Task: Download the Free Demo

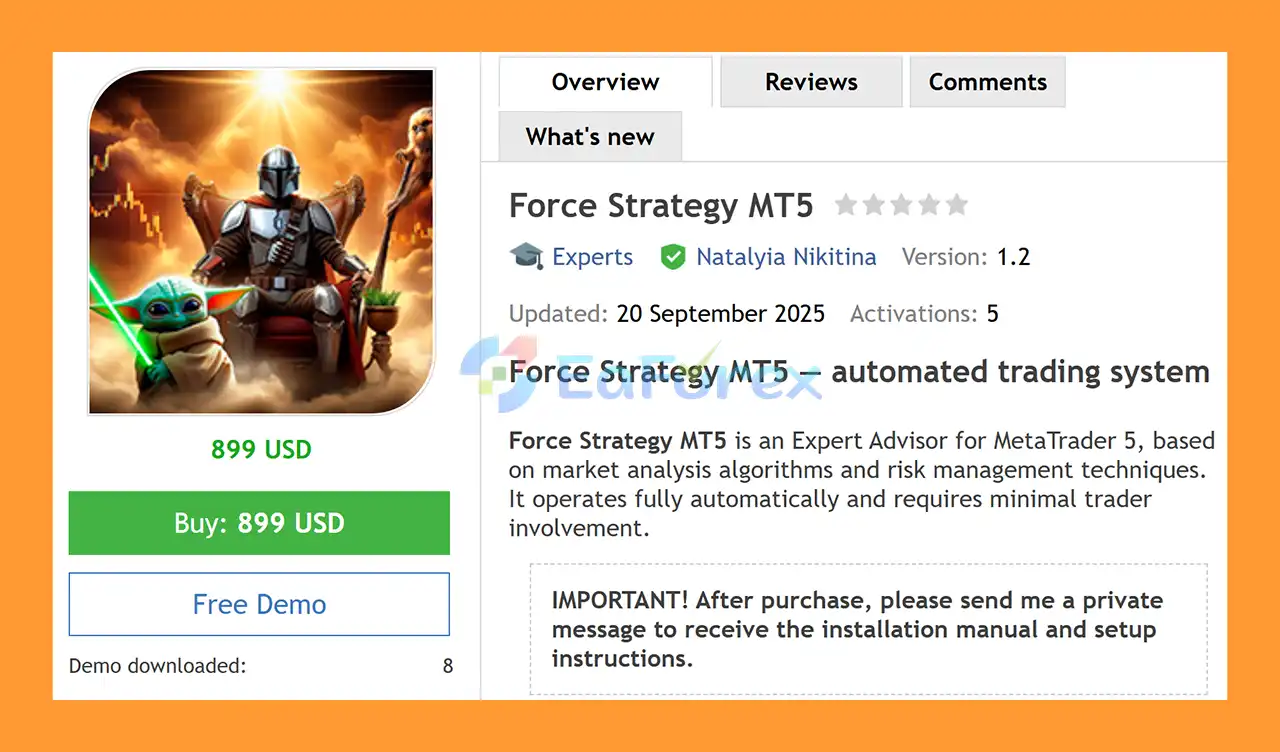Action: point(259,604)
